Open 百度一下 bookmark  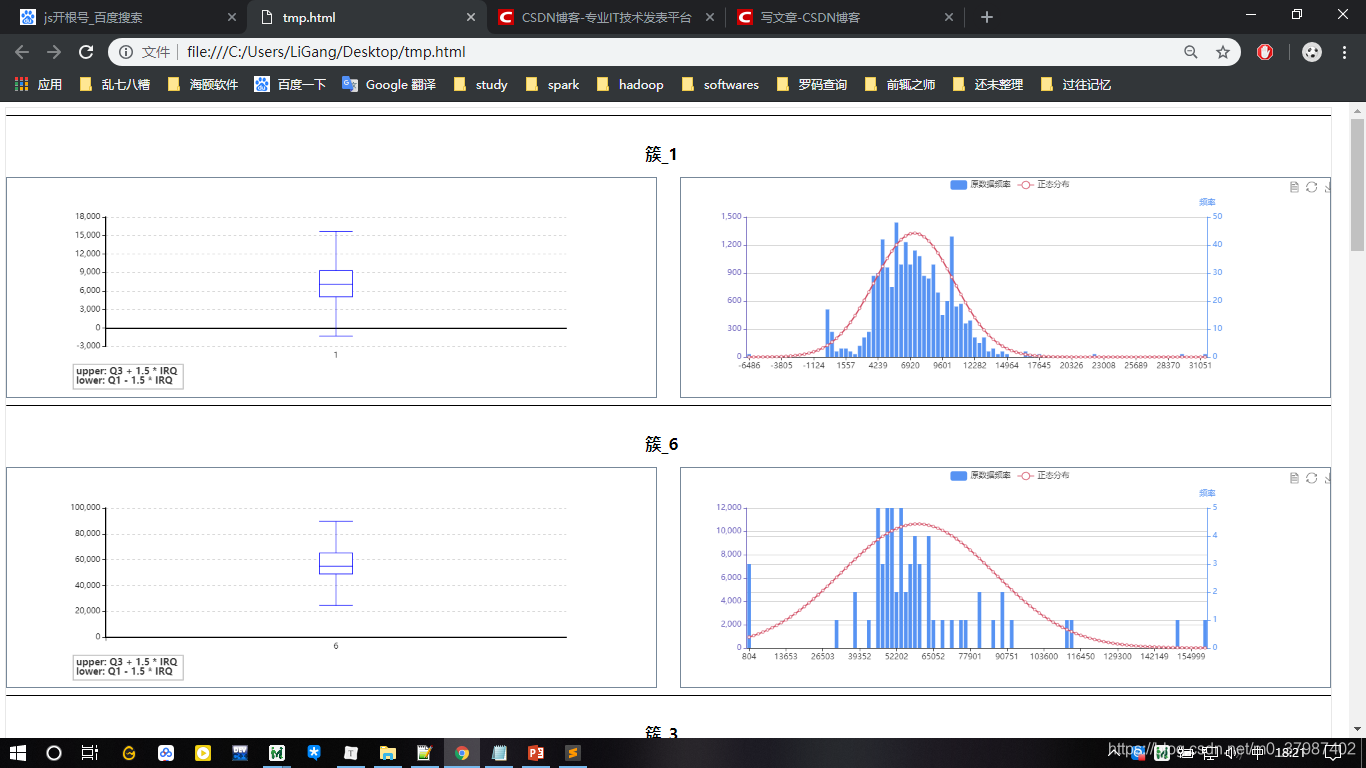tap(290, 85)
